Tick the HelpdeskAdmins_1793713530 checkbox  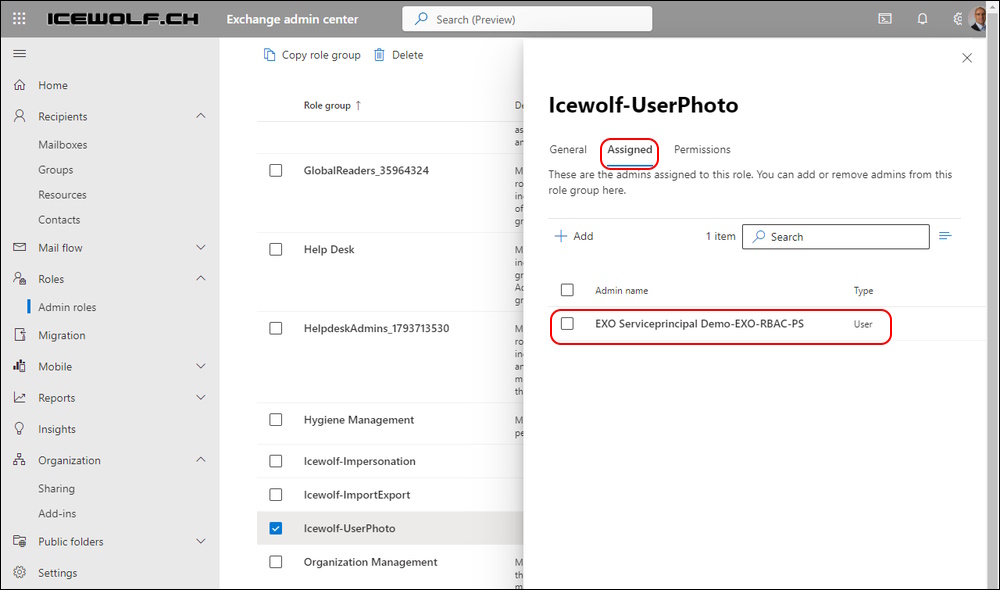point(276,328)
